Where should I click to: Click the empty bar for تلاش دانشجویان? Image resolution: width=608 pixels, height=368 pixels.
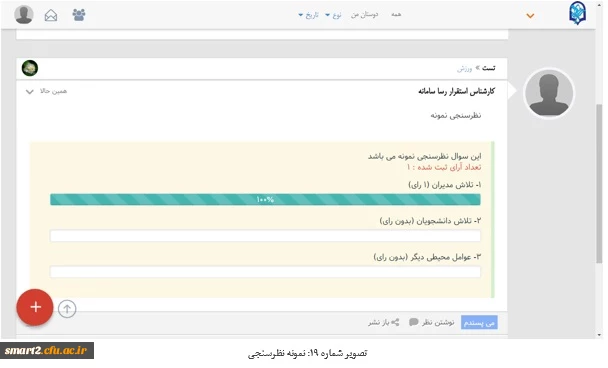[x=265, y=235]
